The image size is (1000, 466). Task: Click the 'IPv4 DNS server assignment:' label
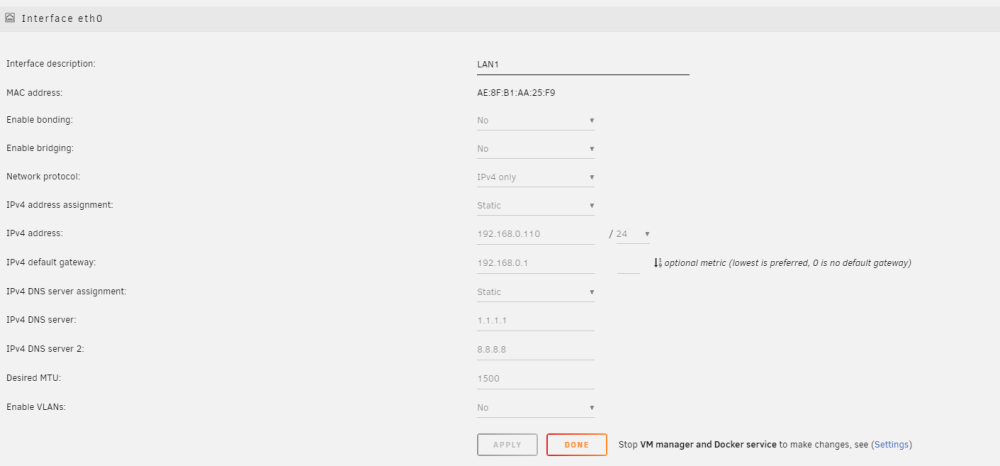click(66, 291)
